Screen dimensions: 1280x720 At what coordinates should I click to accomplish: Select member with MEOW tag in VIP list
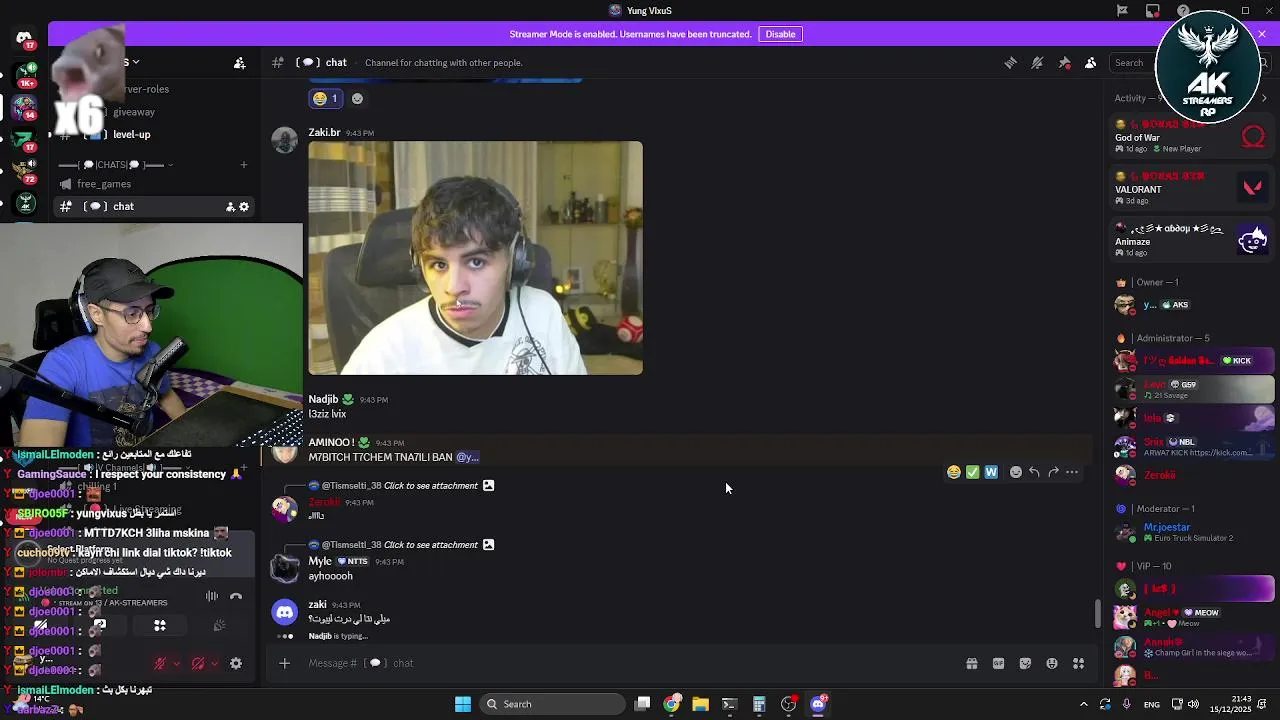1192,617
